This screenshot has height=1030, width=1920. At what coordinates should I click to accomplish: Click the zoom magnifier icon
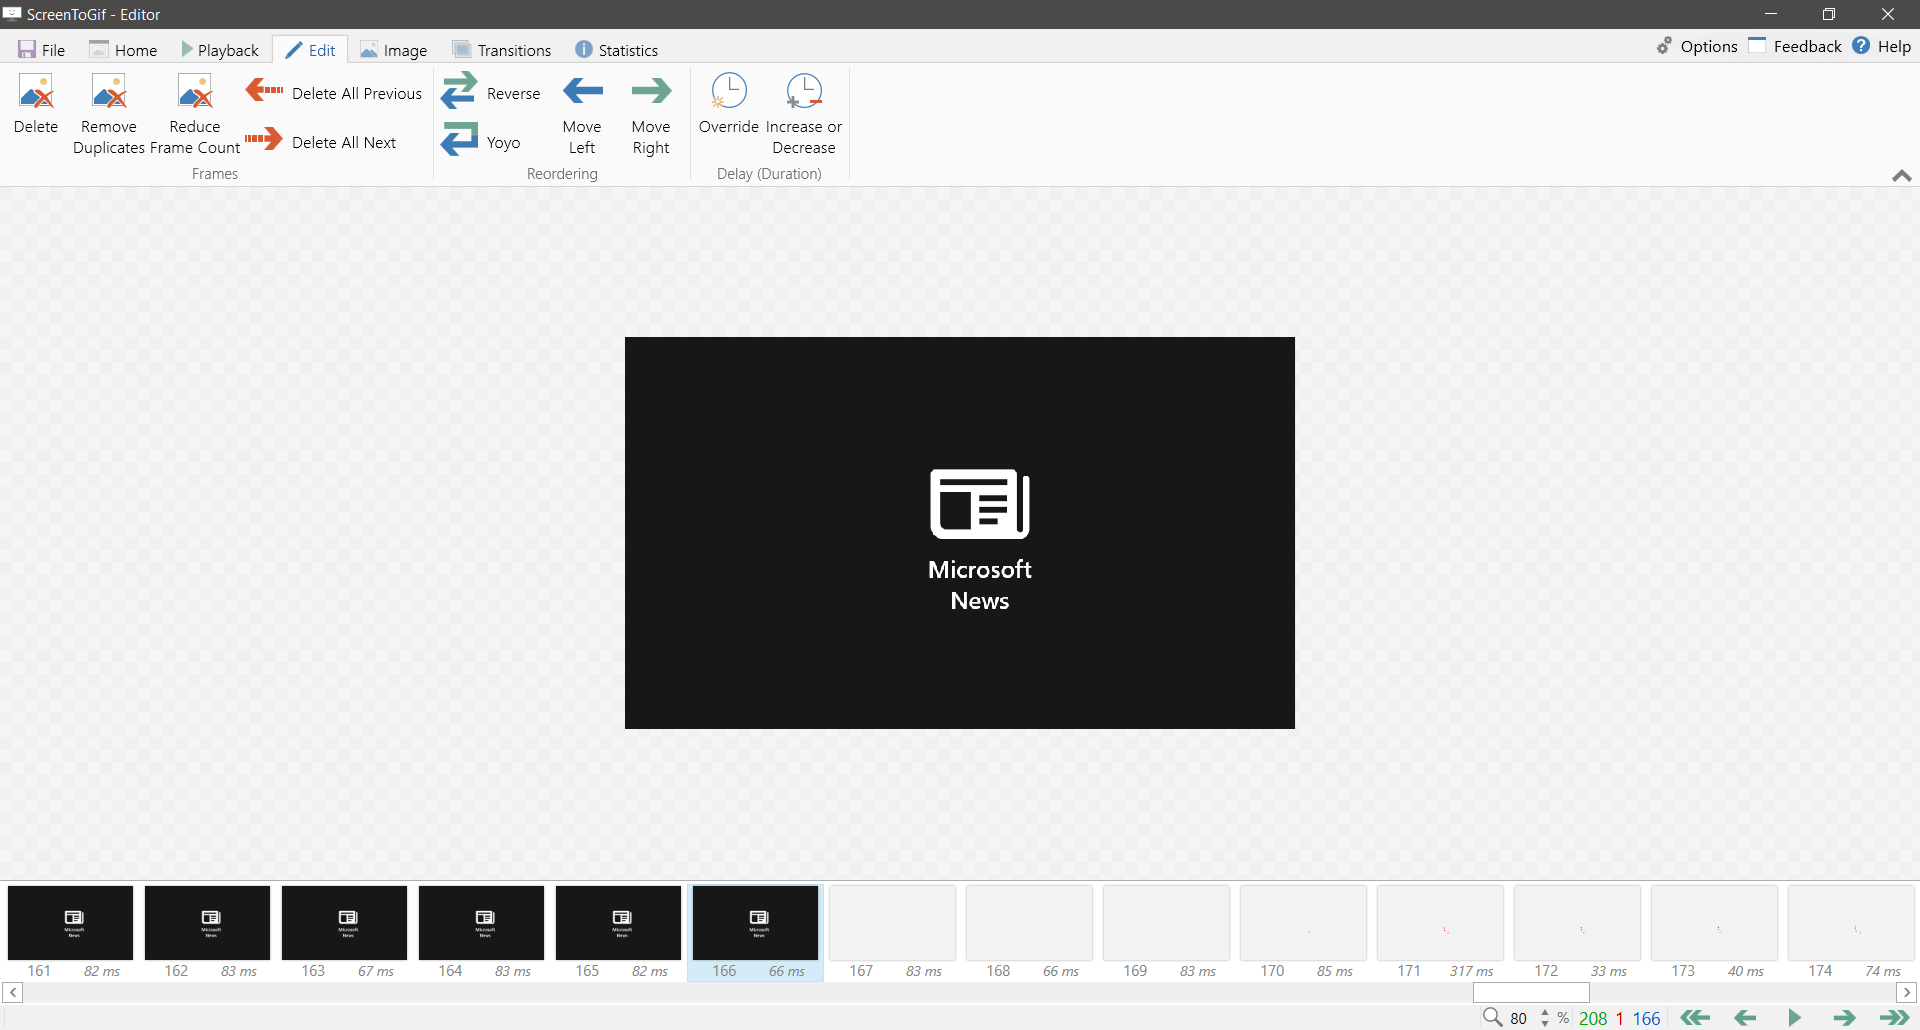pyautogui.click(x=1492, y=1018)
